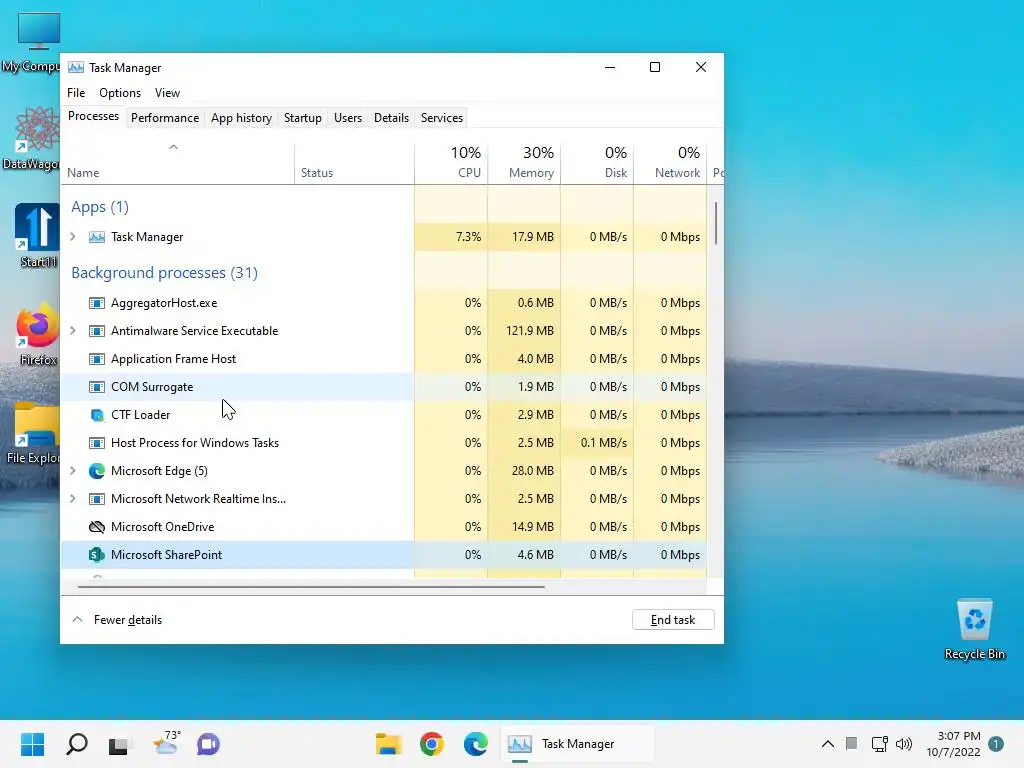
Task: Open the File menu
Action: tap(76, 93)
